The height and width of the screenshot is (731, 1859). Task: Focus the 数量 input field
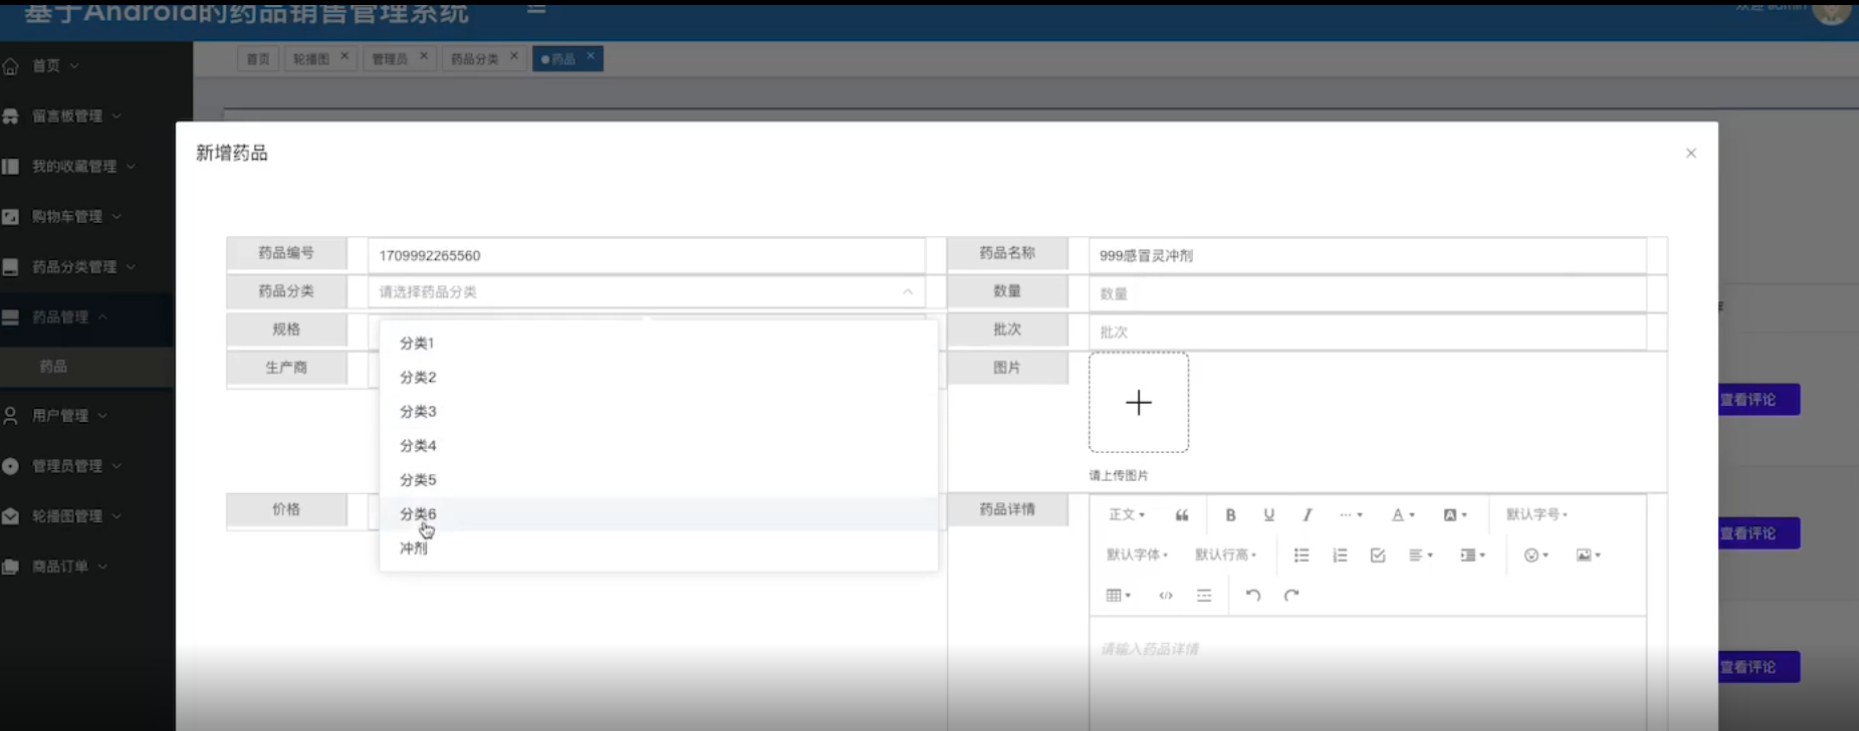[x=1367, y=293]
